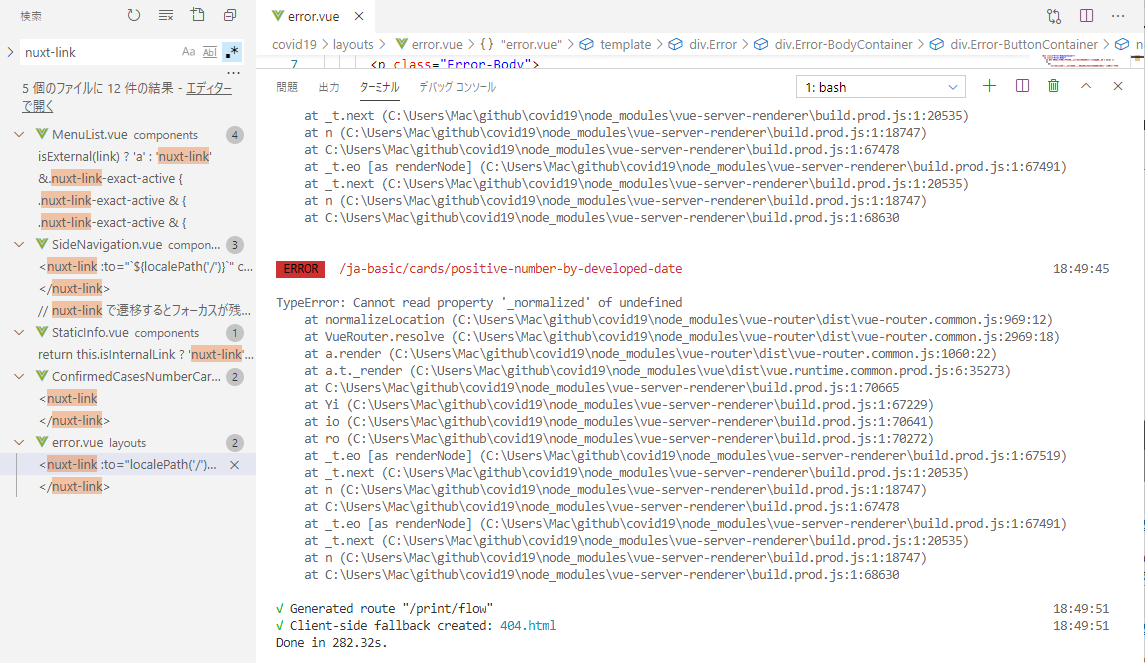Create a new terminal

pos(989,86)
